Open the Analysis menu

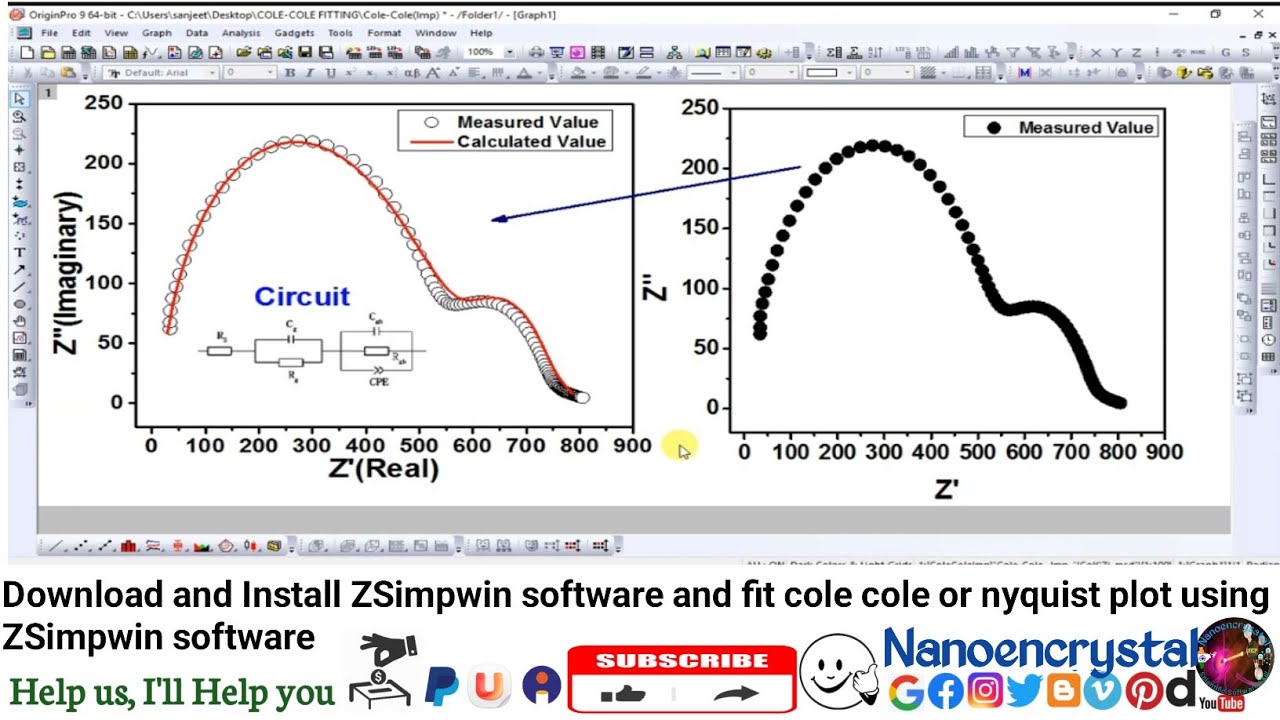coord(241,33)
